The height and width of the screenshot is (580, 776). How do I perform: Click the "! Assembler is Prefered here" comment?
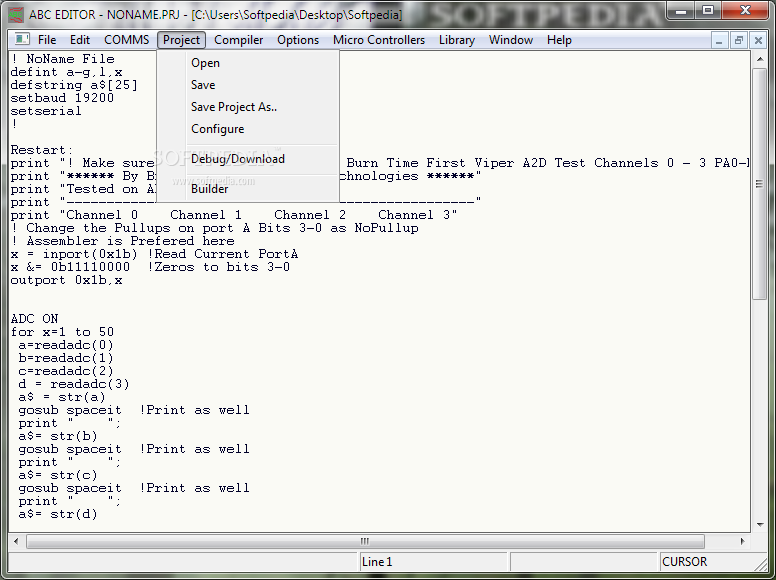pos(123,241)
